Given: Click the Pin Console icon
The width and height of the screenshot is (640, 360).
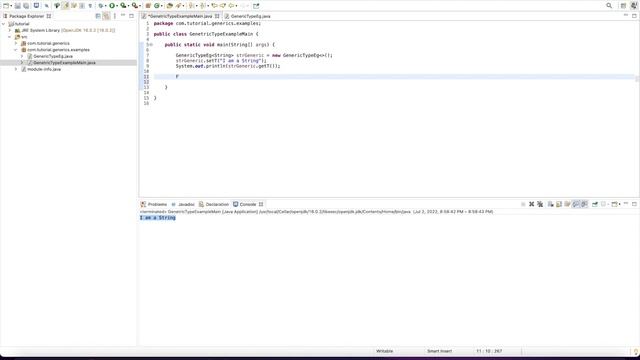Looking at the screenshot, I should pyautogui.click(x=595, y=204).
